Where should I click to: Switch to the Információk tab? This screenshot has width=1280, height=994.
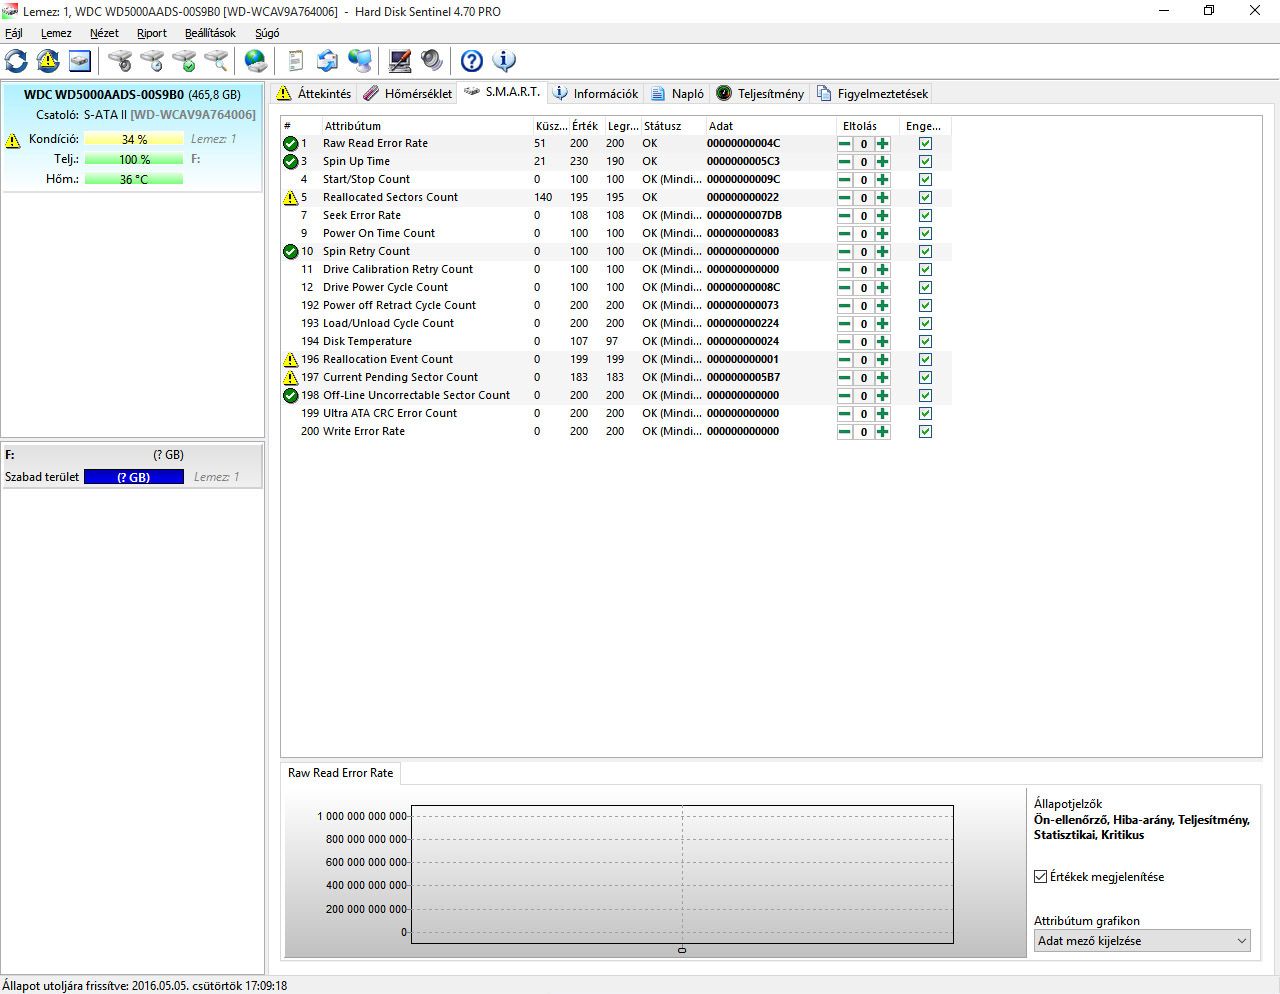pyautogui.click(x=596, y=94)
